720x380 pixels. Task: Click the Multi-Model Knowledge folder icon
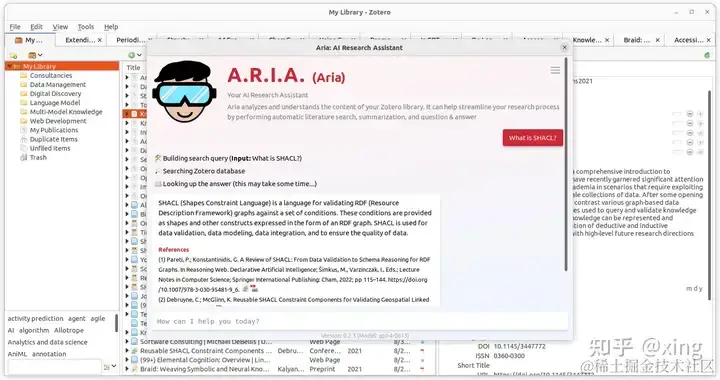point(23,112)
